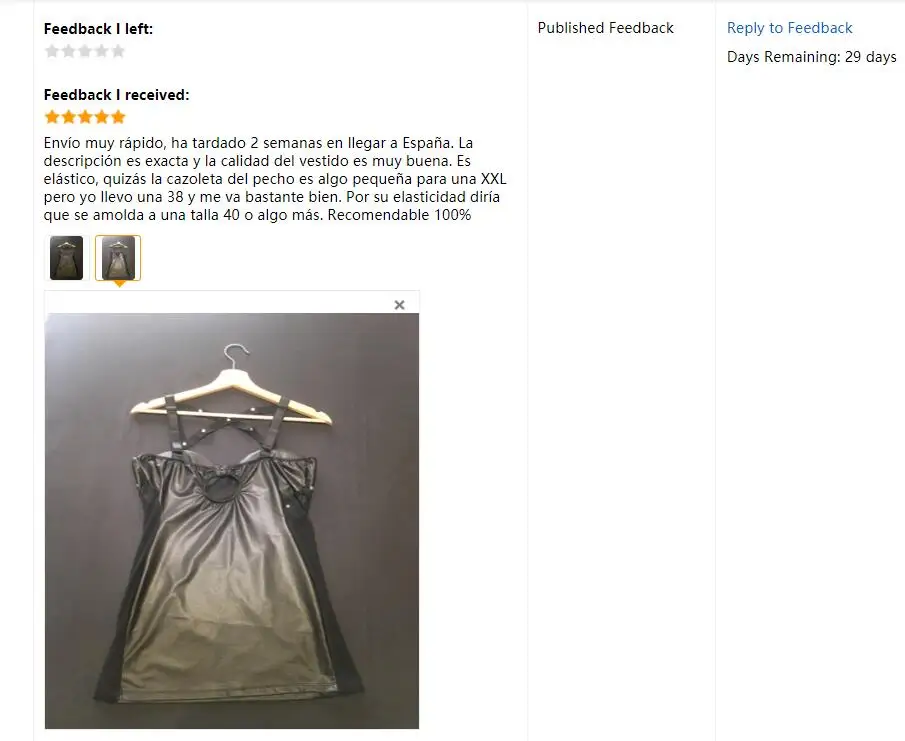Click the Published Feedback status text
The image size is (905, 741).
click(x=605, y=28)
